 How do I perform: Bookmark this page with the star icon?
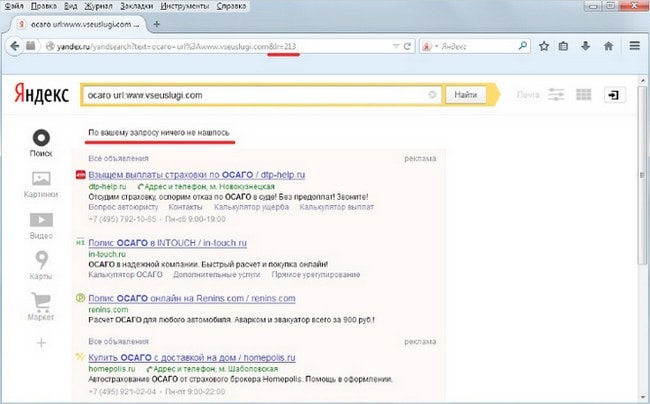point(544,46)
